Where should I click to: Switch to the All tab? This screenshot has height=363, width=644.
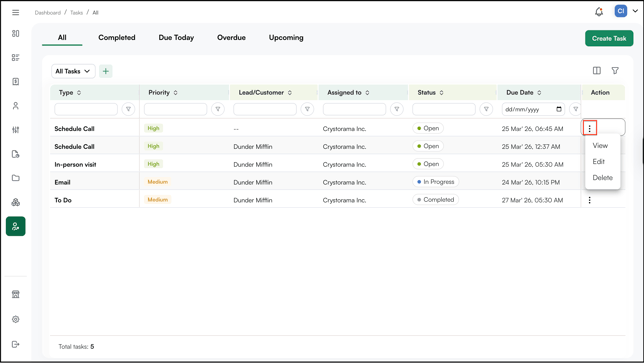click(62, 37)
